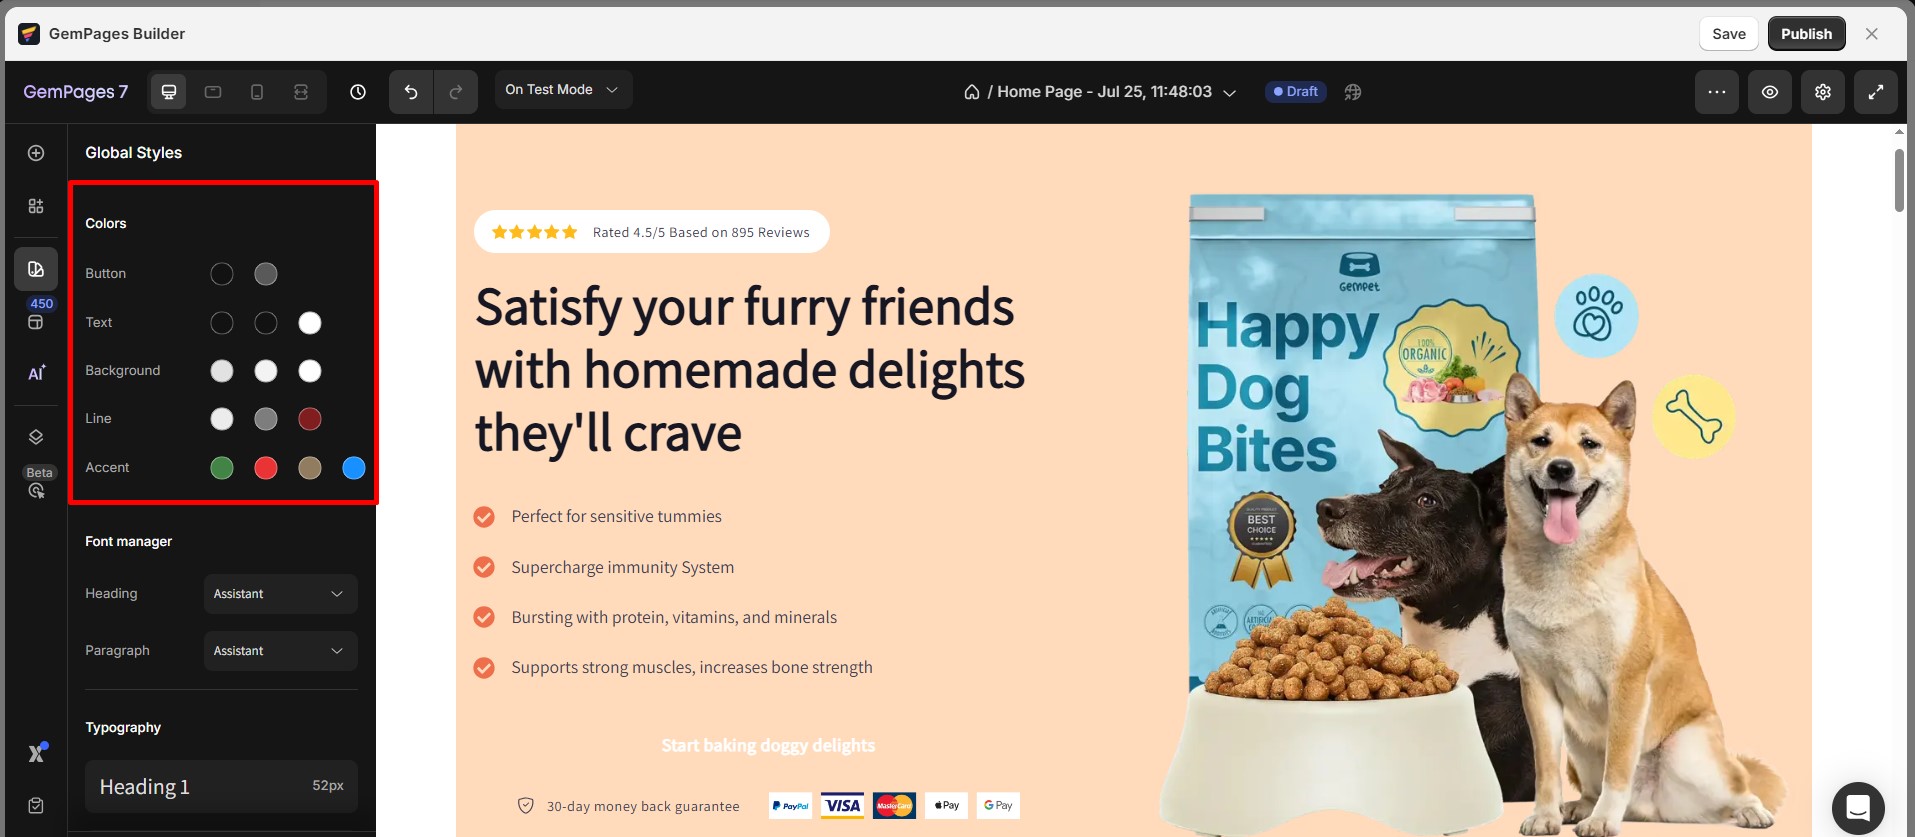This screenshot has width=1915, height=837.
Task: Click the AI assistant sidebar icon
Action: pyautogui.click(x=36, y=373)
